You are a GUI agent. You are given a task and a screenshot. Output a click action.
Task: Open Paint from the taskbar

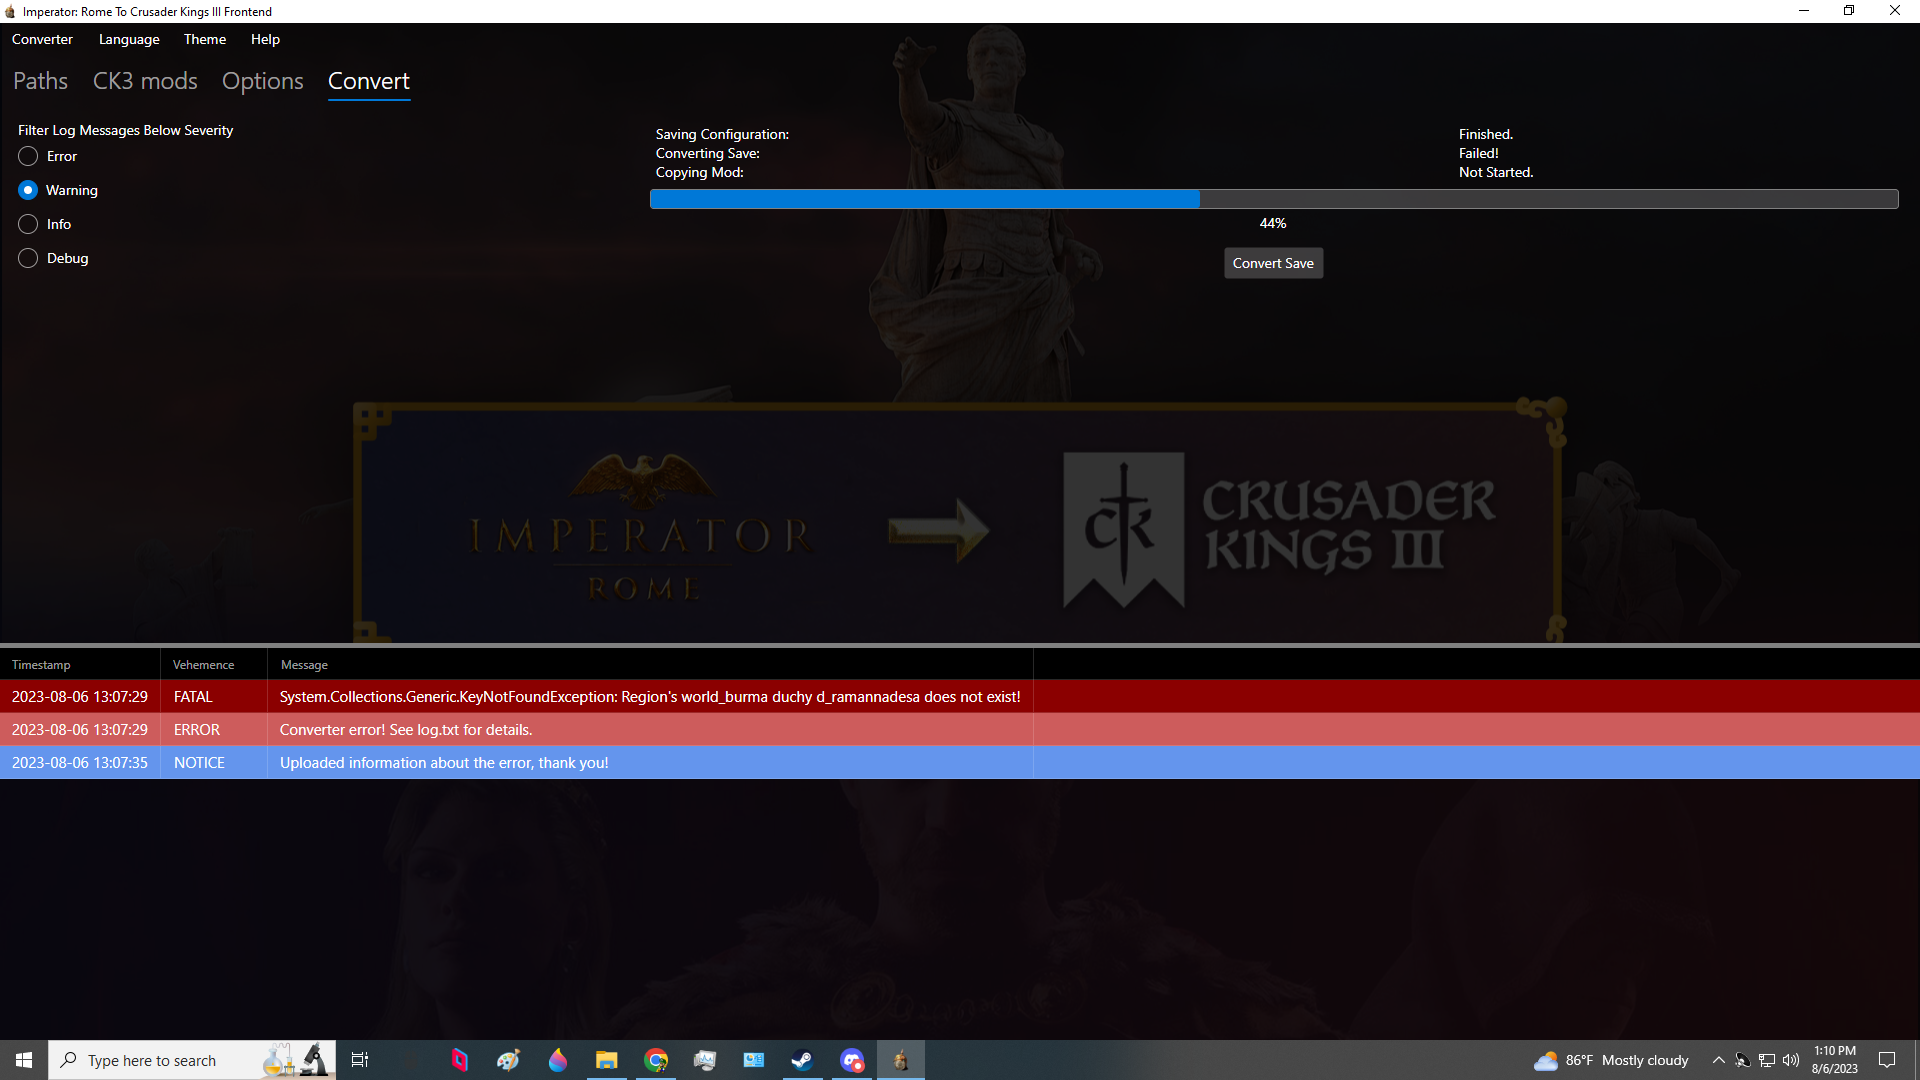point(508,1060)
